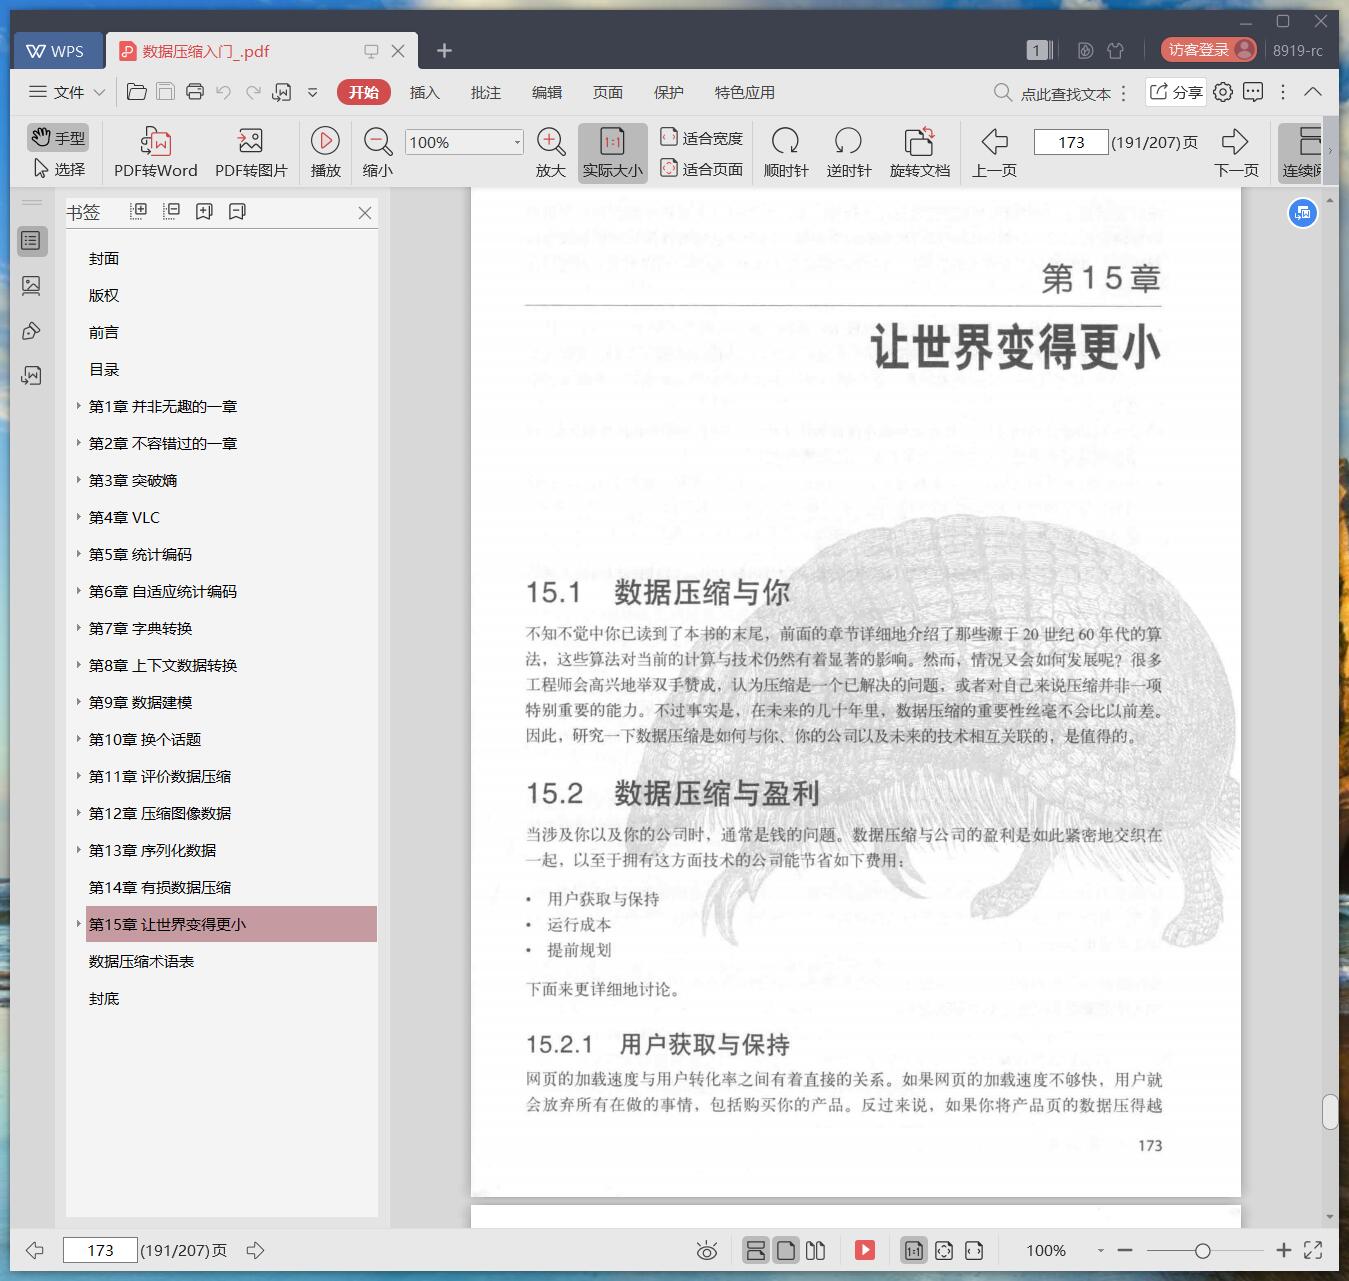
Task: Toggle eye-care mode icon in status bar
Action: (707, 1251)
